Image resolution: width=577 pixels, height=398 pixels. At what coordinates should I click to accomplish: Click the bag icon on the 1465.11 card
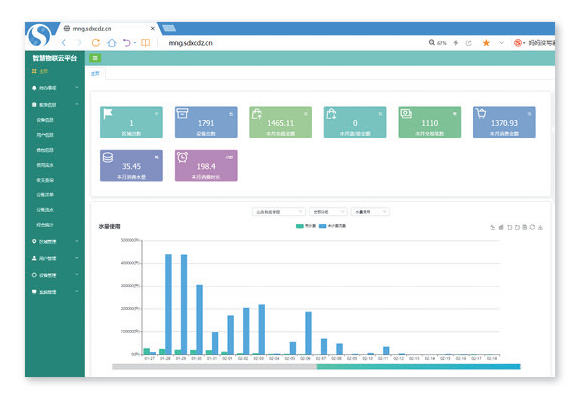[x=257, y=114]
